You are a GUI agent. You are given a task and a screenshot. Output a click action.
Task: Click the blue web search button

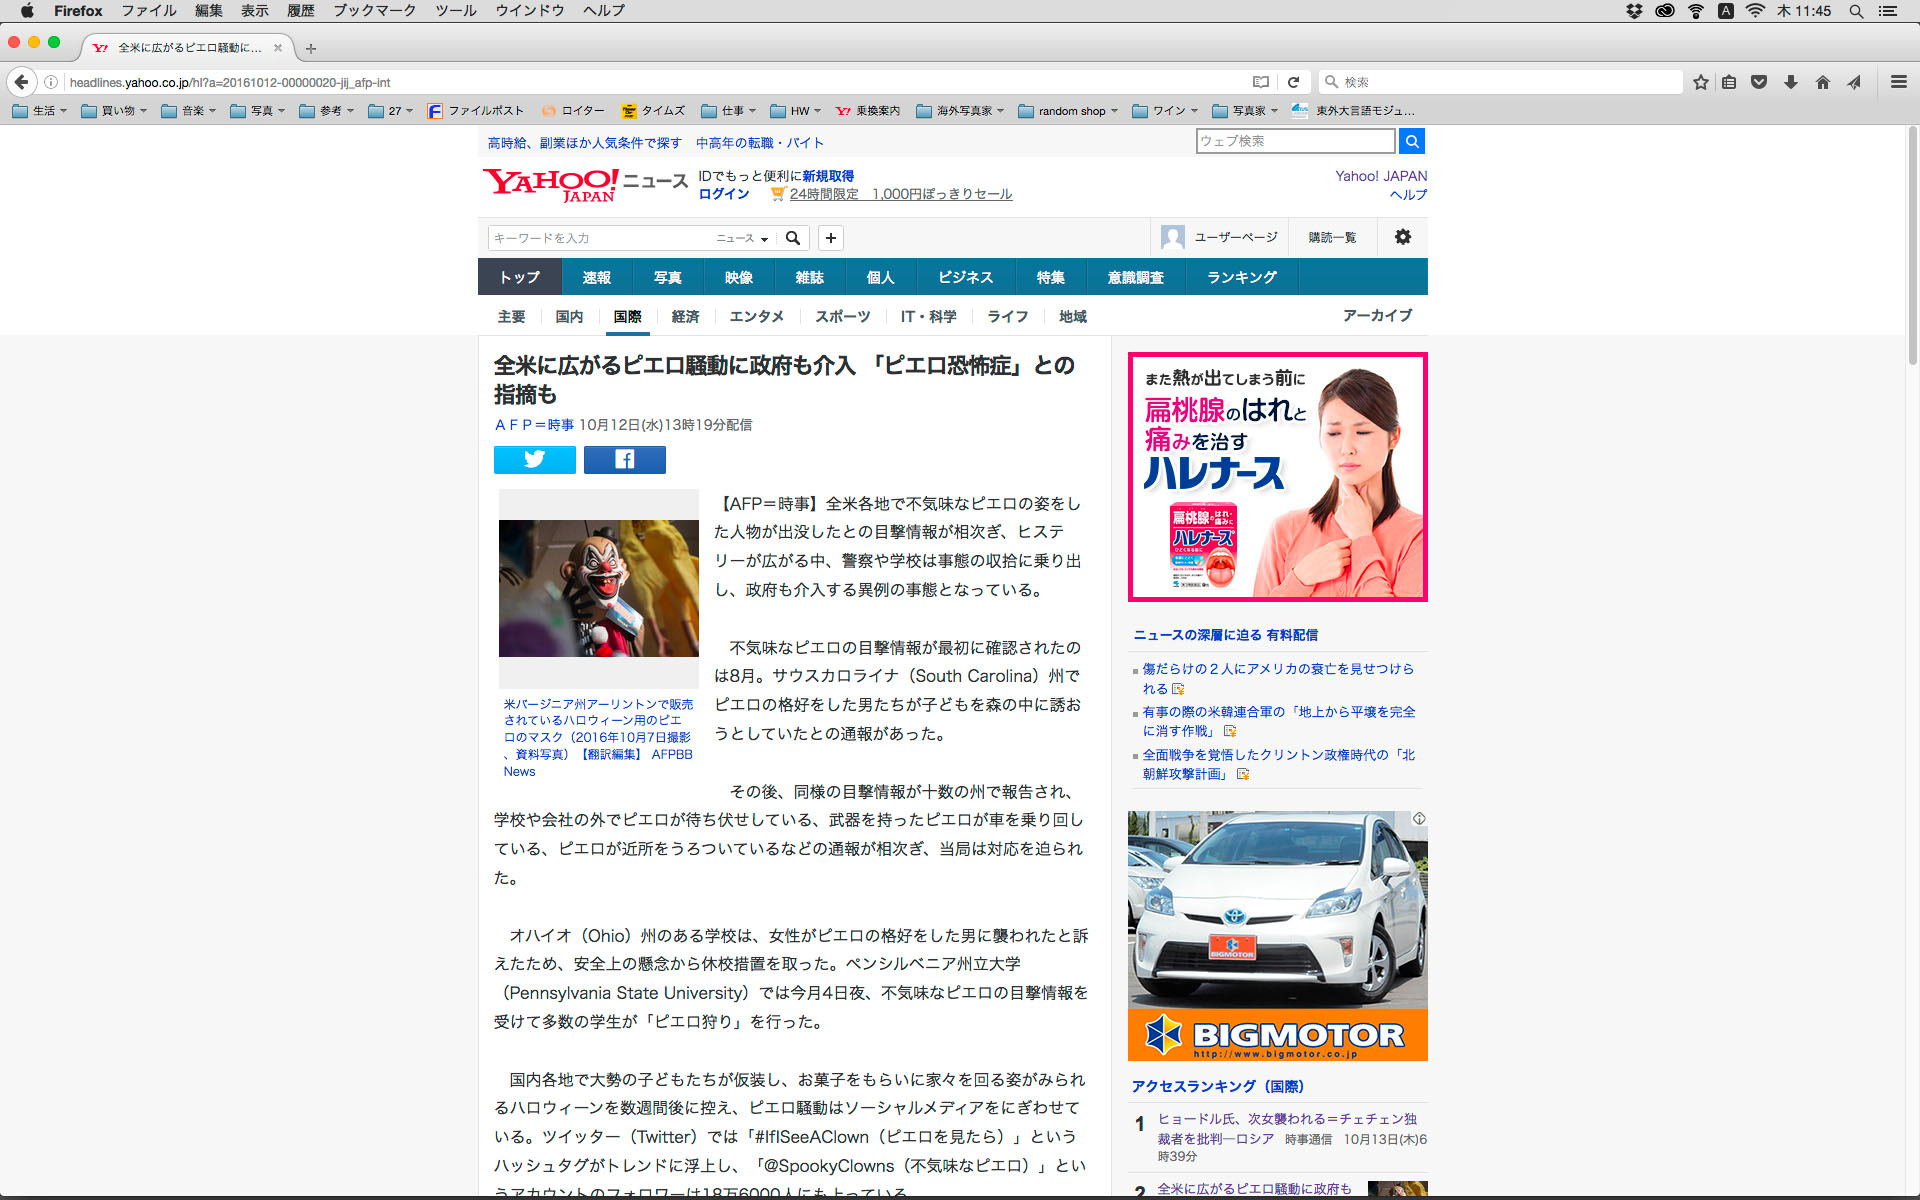pyautogui.click(x=1411, y=141)
